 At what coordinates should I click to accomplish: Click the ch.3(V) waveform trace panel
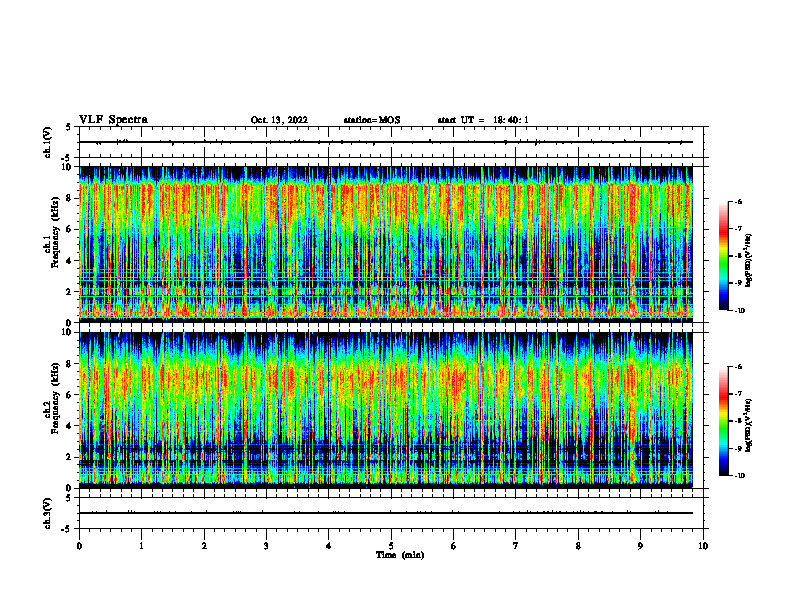click(393, 513)
